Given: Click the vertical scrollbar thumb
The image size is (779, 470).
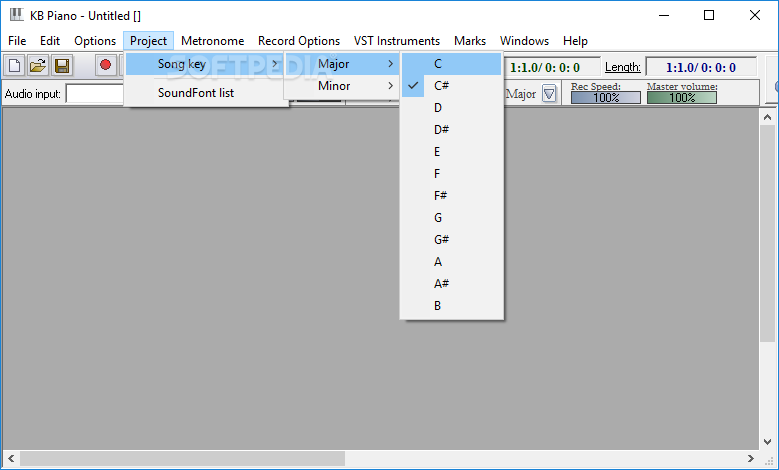Looking at the screenshot, I should 767,233.
